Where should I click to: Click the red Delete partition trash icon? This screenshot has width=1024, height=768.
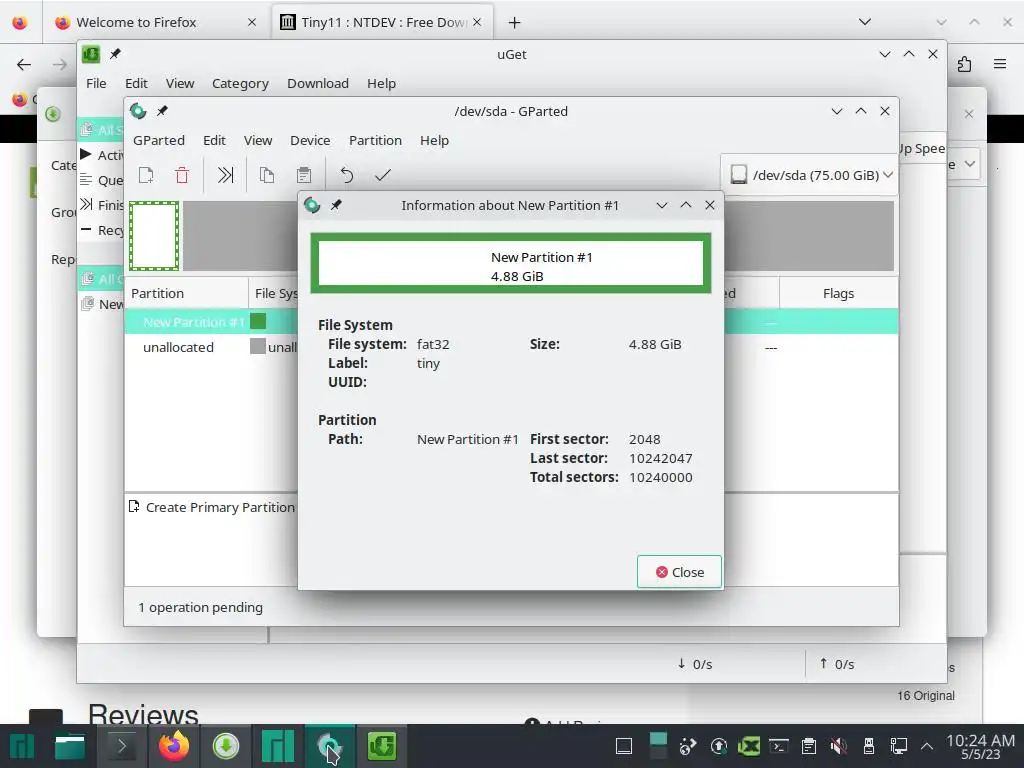[x=182, y=175]
